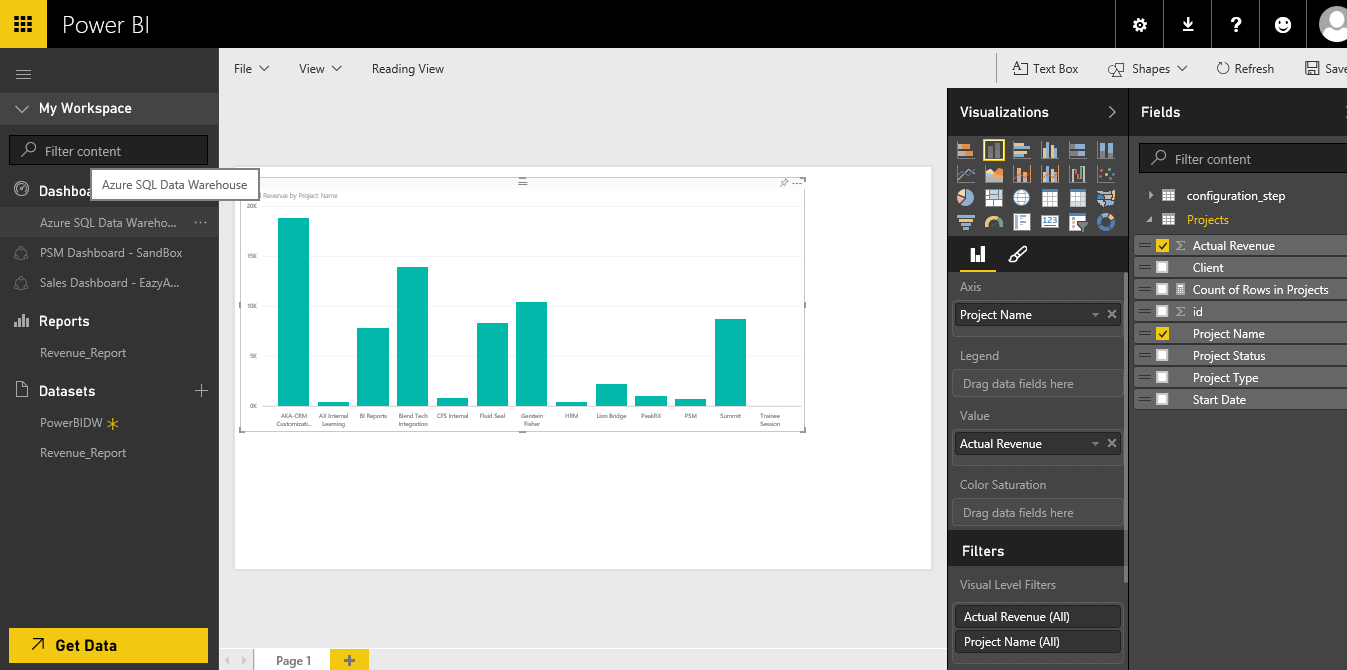Click the Refresh button

point(1245,69)
